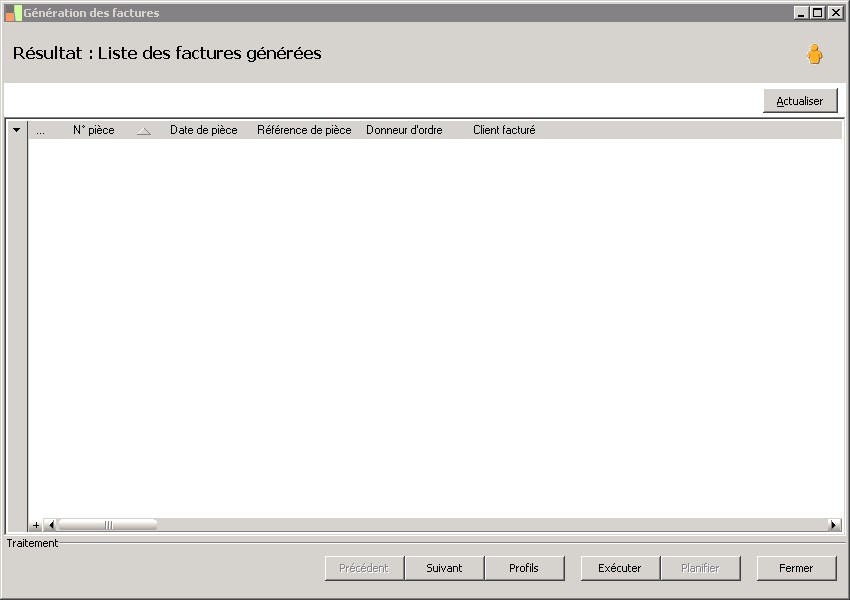The width and height of the screenshot is (850, 600).
Task: Close window using title bar X
Action: click(835, 12)
